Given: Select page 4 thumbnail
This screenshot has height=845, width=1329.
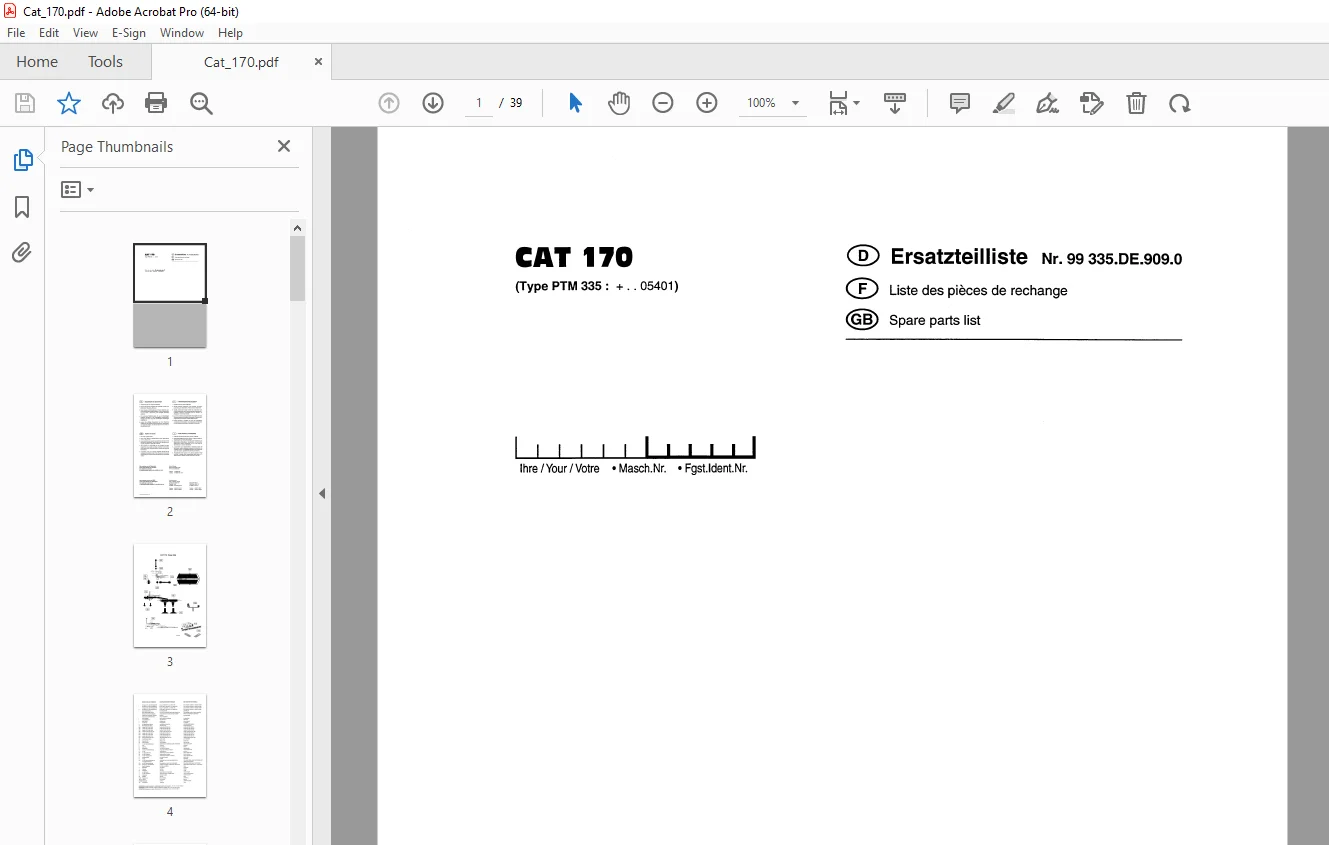Looking at the screenshot, I should (170, 746).
